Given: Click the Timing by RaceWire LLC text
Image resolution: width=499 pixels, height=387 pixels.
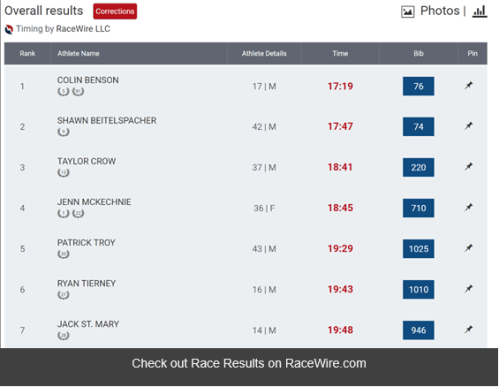Looking at the screenshot, I should (63, 29).
